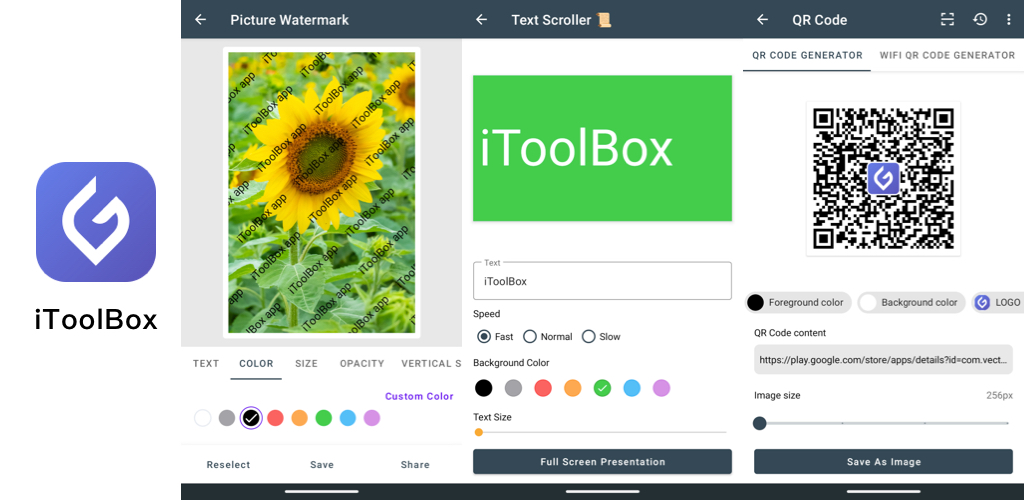Select Fast scroll speed

pos(495,337)
